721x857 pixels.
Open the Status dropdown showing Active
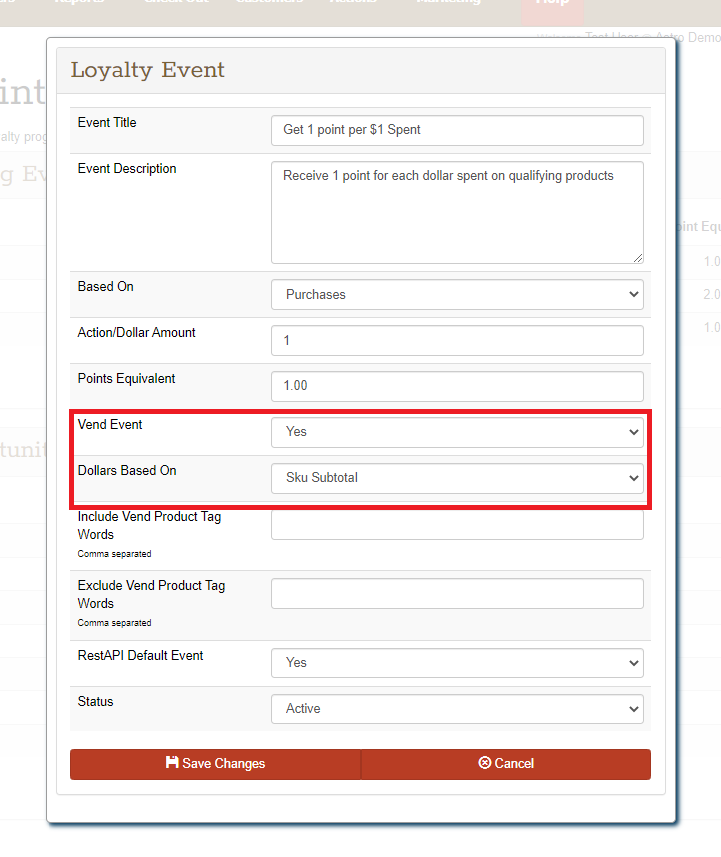coord(457,709)
